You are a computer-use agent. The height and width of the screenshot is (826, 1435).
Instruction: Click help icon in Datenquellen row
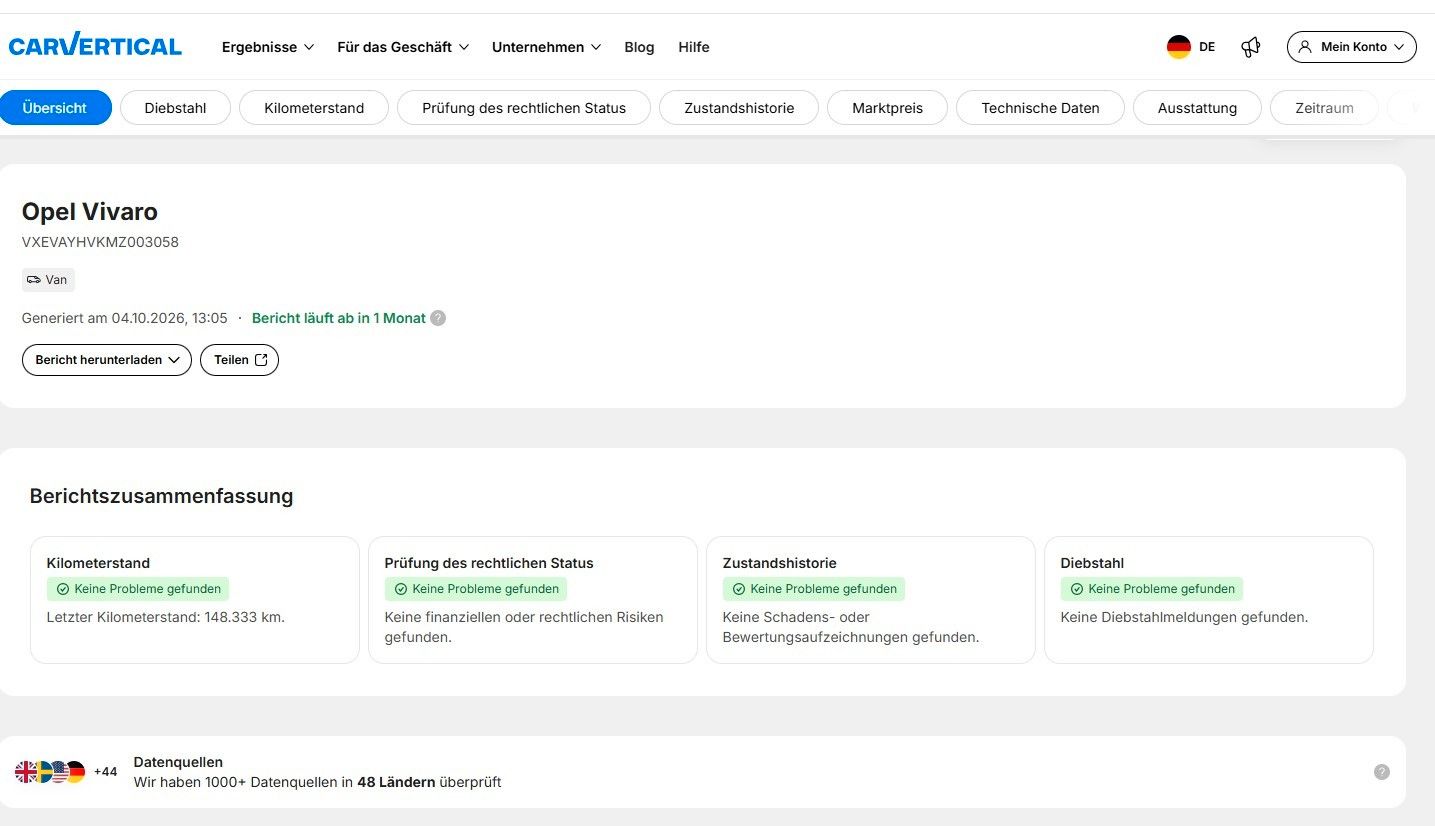click(x=1382, y=772)
